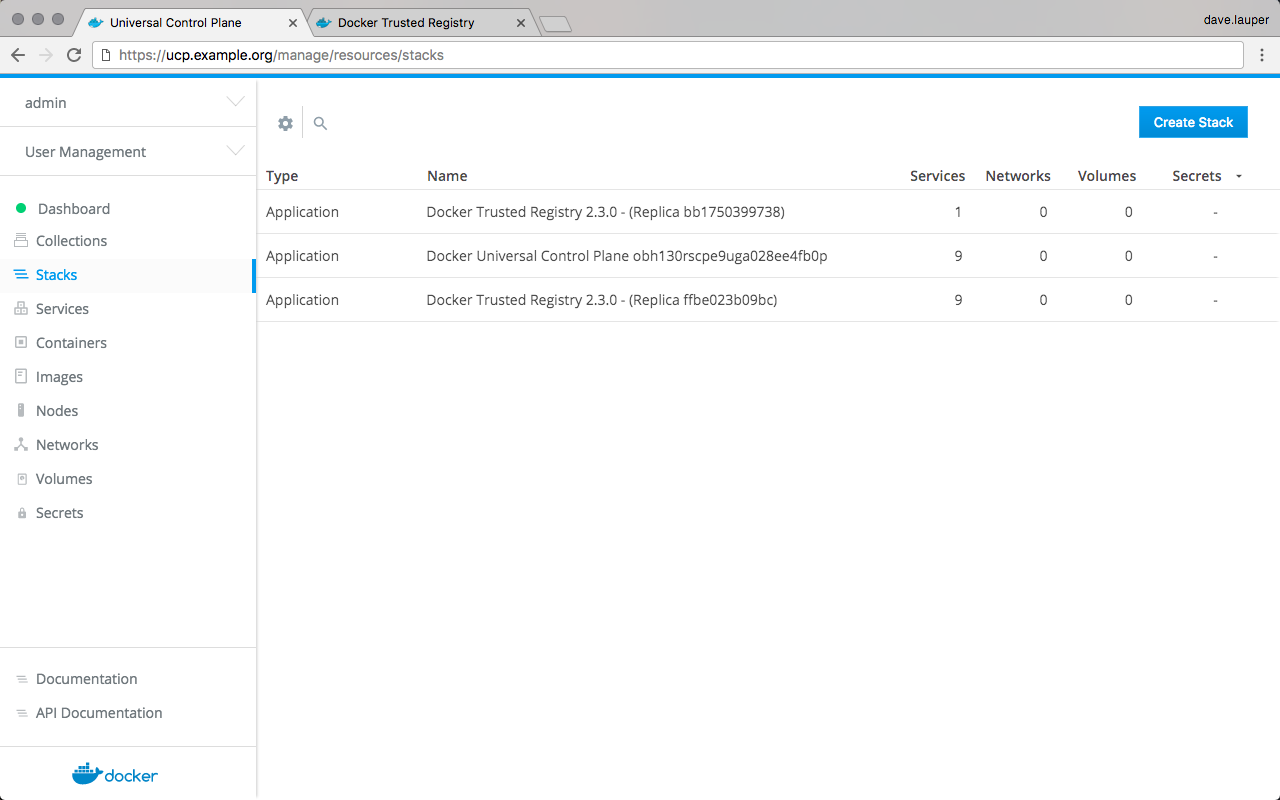1280x800 pixels.
Task: Select the Dashboard menu item
Action: click(x=73, y=209)
